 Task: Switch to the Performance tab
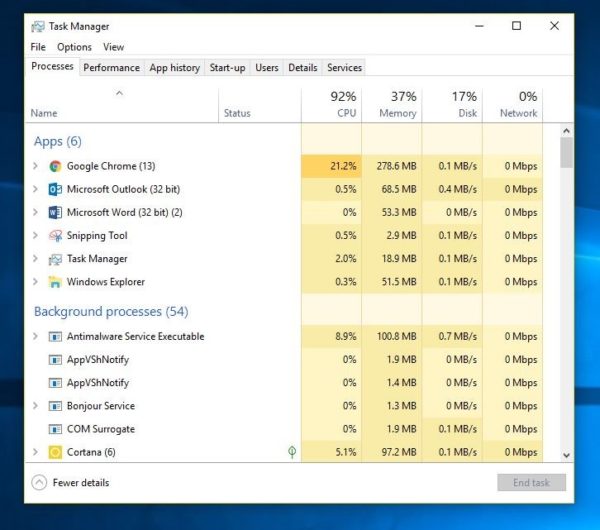click(x=111, y=68)
